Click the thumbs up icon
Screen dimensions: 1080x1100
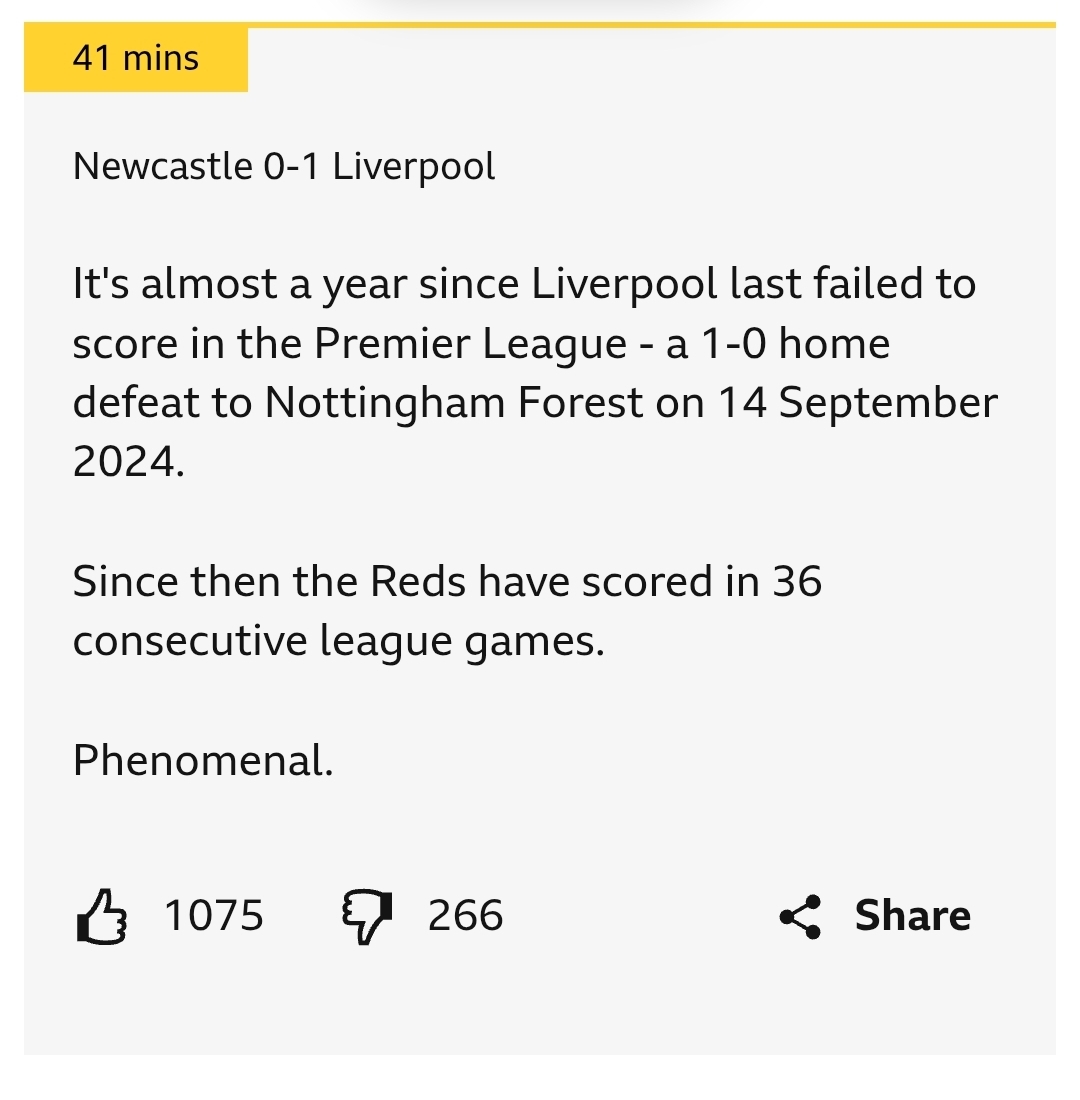point(101,916)
